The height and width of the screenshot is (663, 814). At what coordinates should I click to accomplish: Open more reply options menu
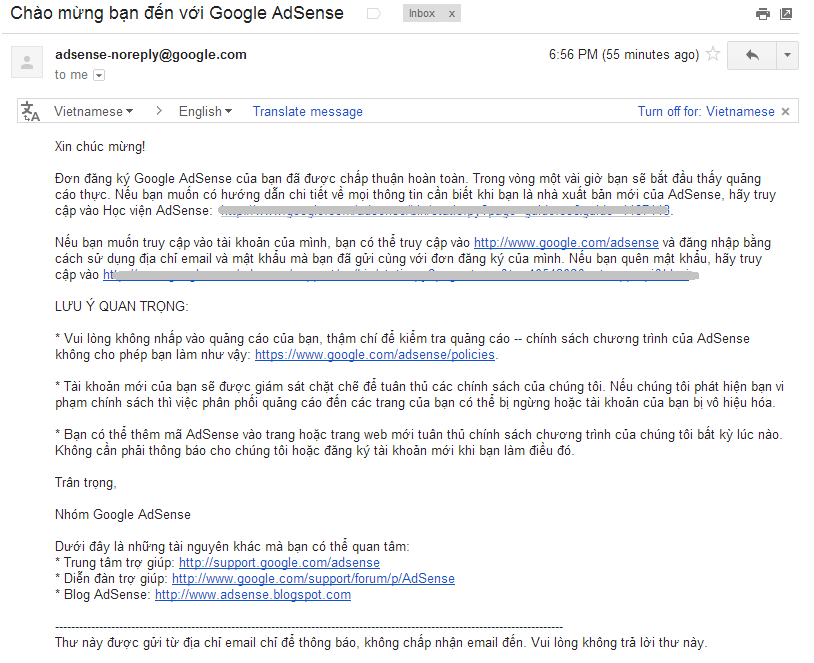[x=786, y=55]
